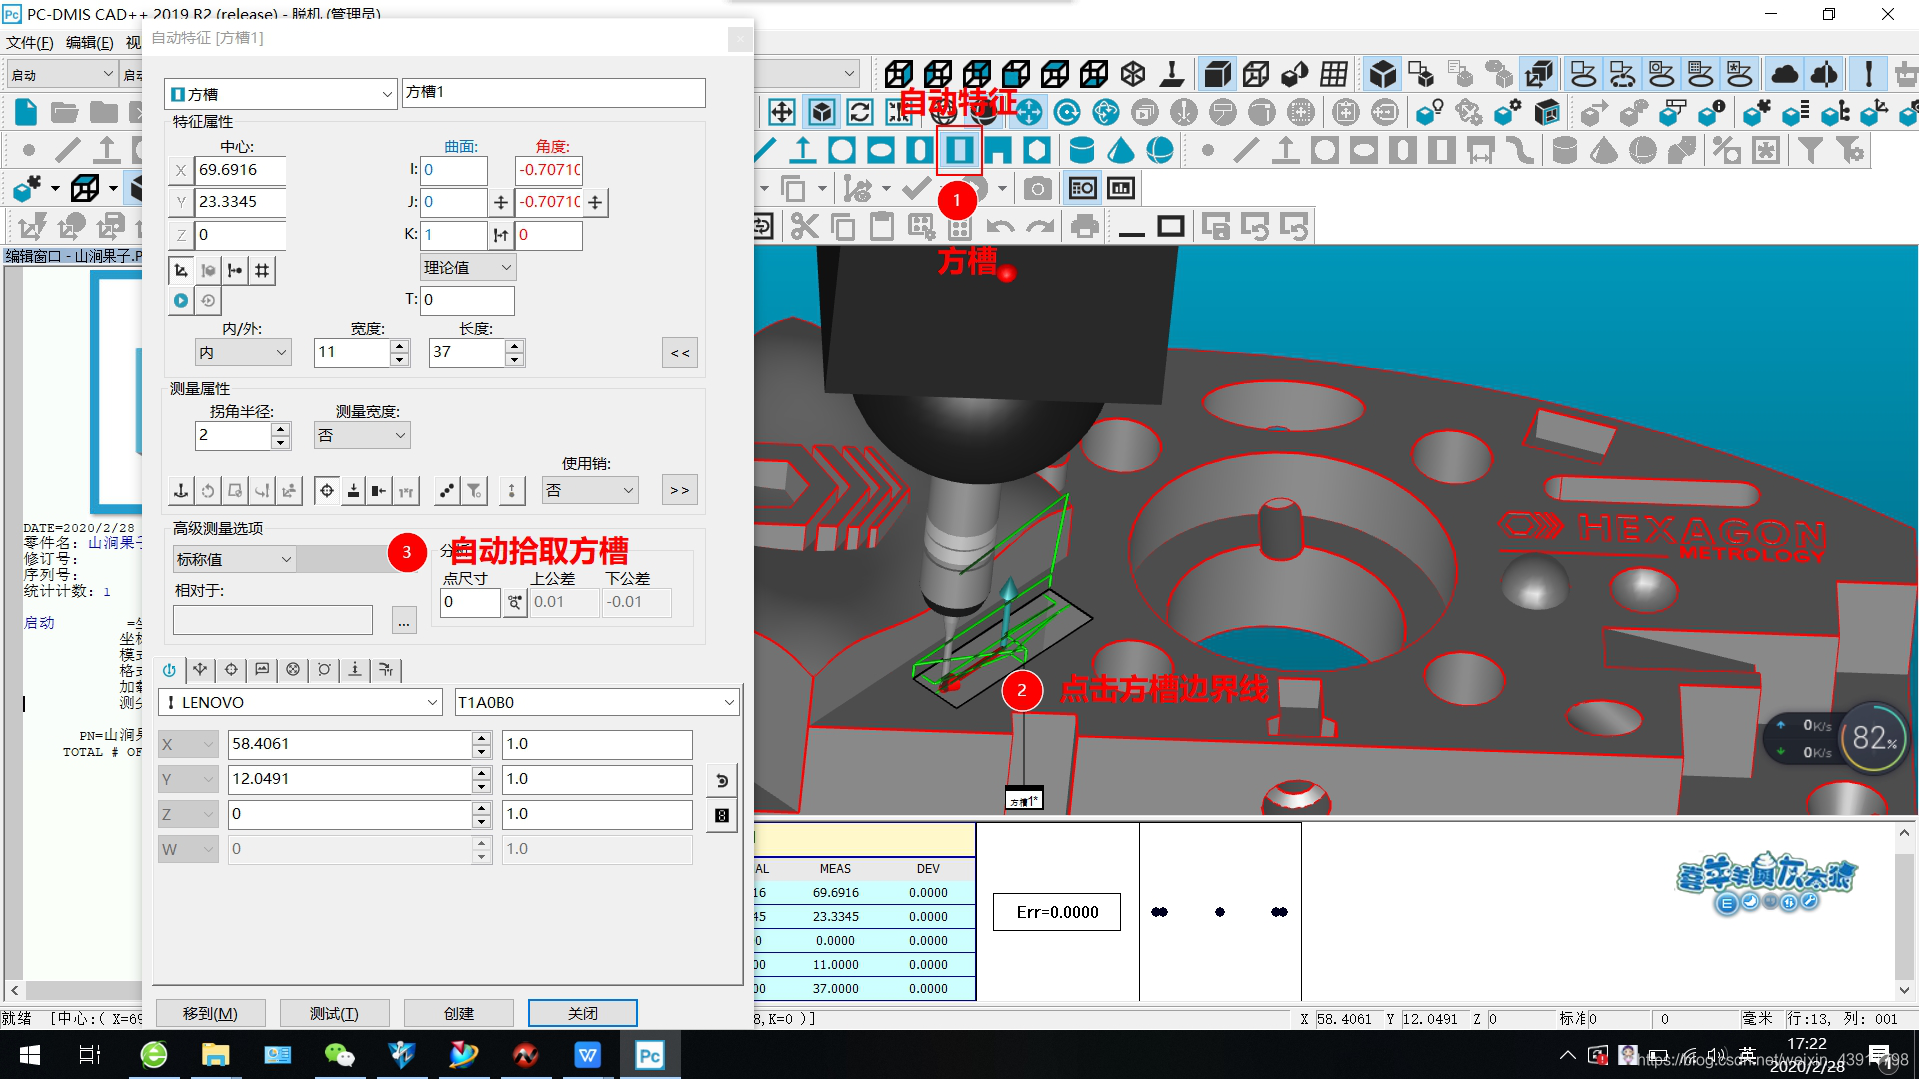The width and height of the screenshot is (1919, 1079).
Task: Select the auto cylinder feature tool
Action: (x=1081, y=151)
